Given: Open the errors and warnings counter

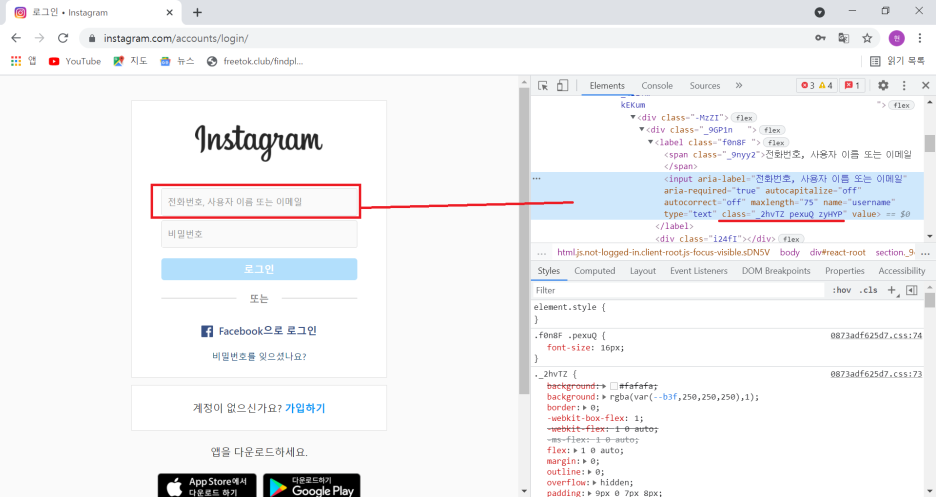Looking at the screenshot, I should (817, 85).
